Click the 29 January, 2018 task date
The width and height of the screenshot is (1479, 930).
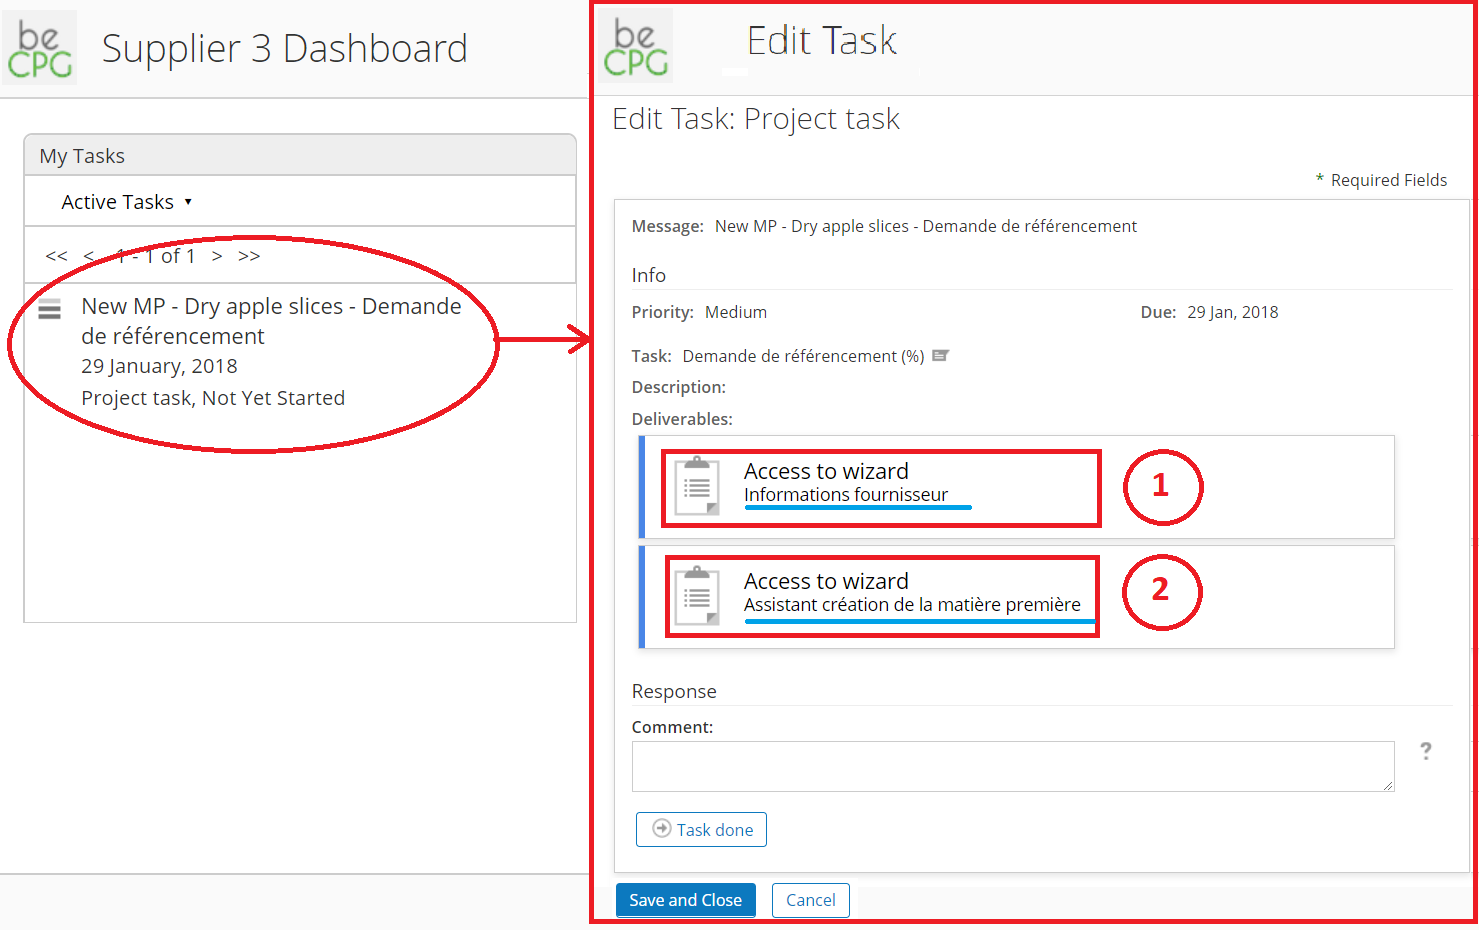coord(159,366)
